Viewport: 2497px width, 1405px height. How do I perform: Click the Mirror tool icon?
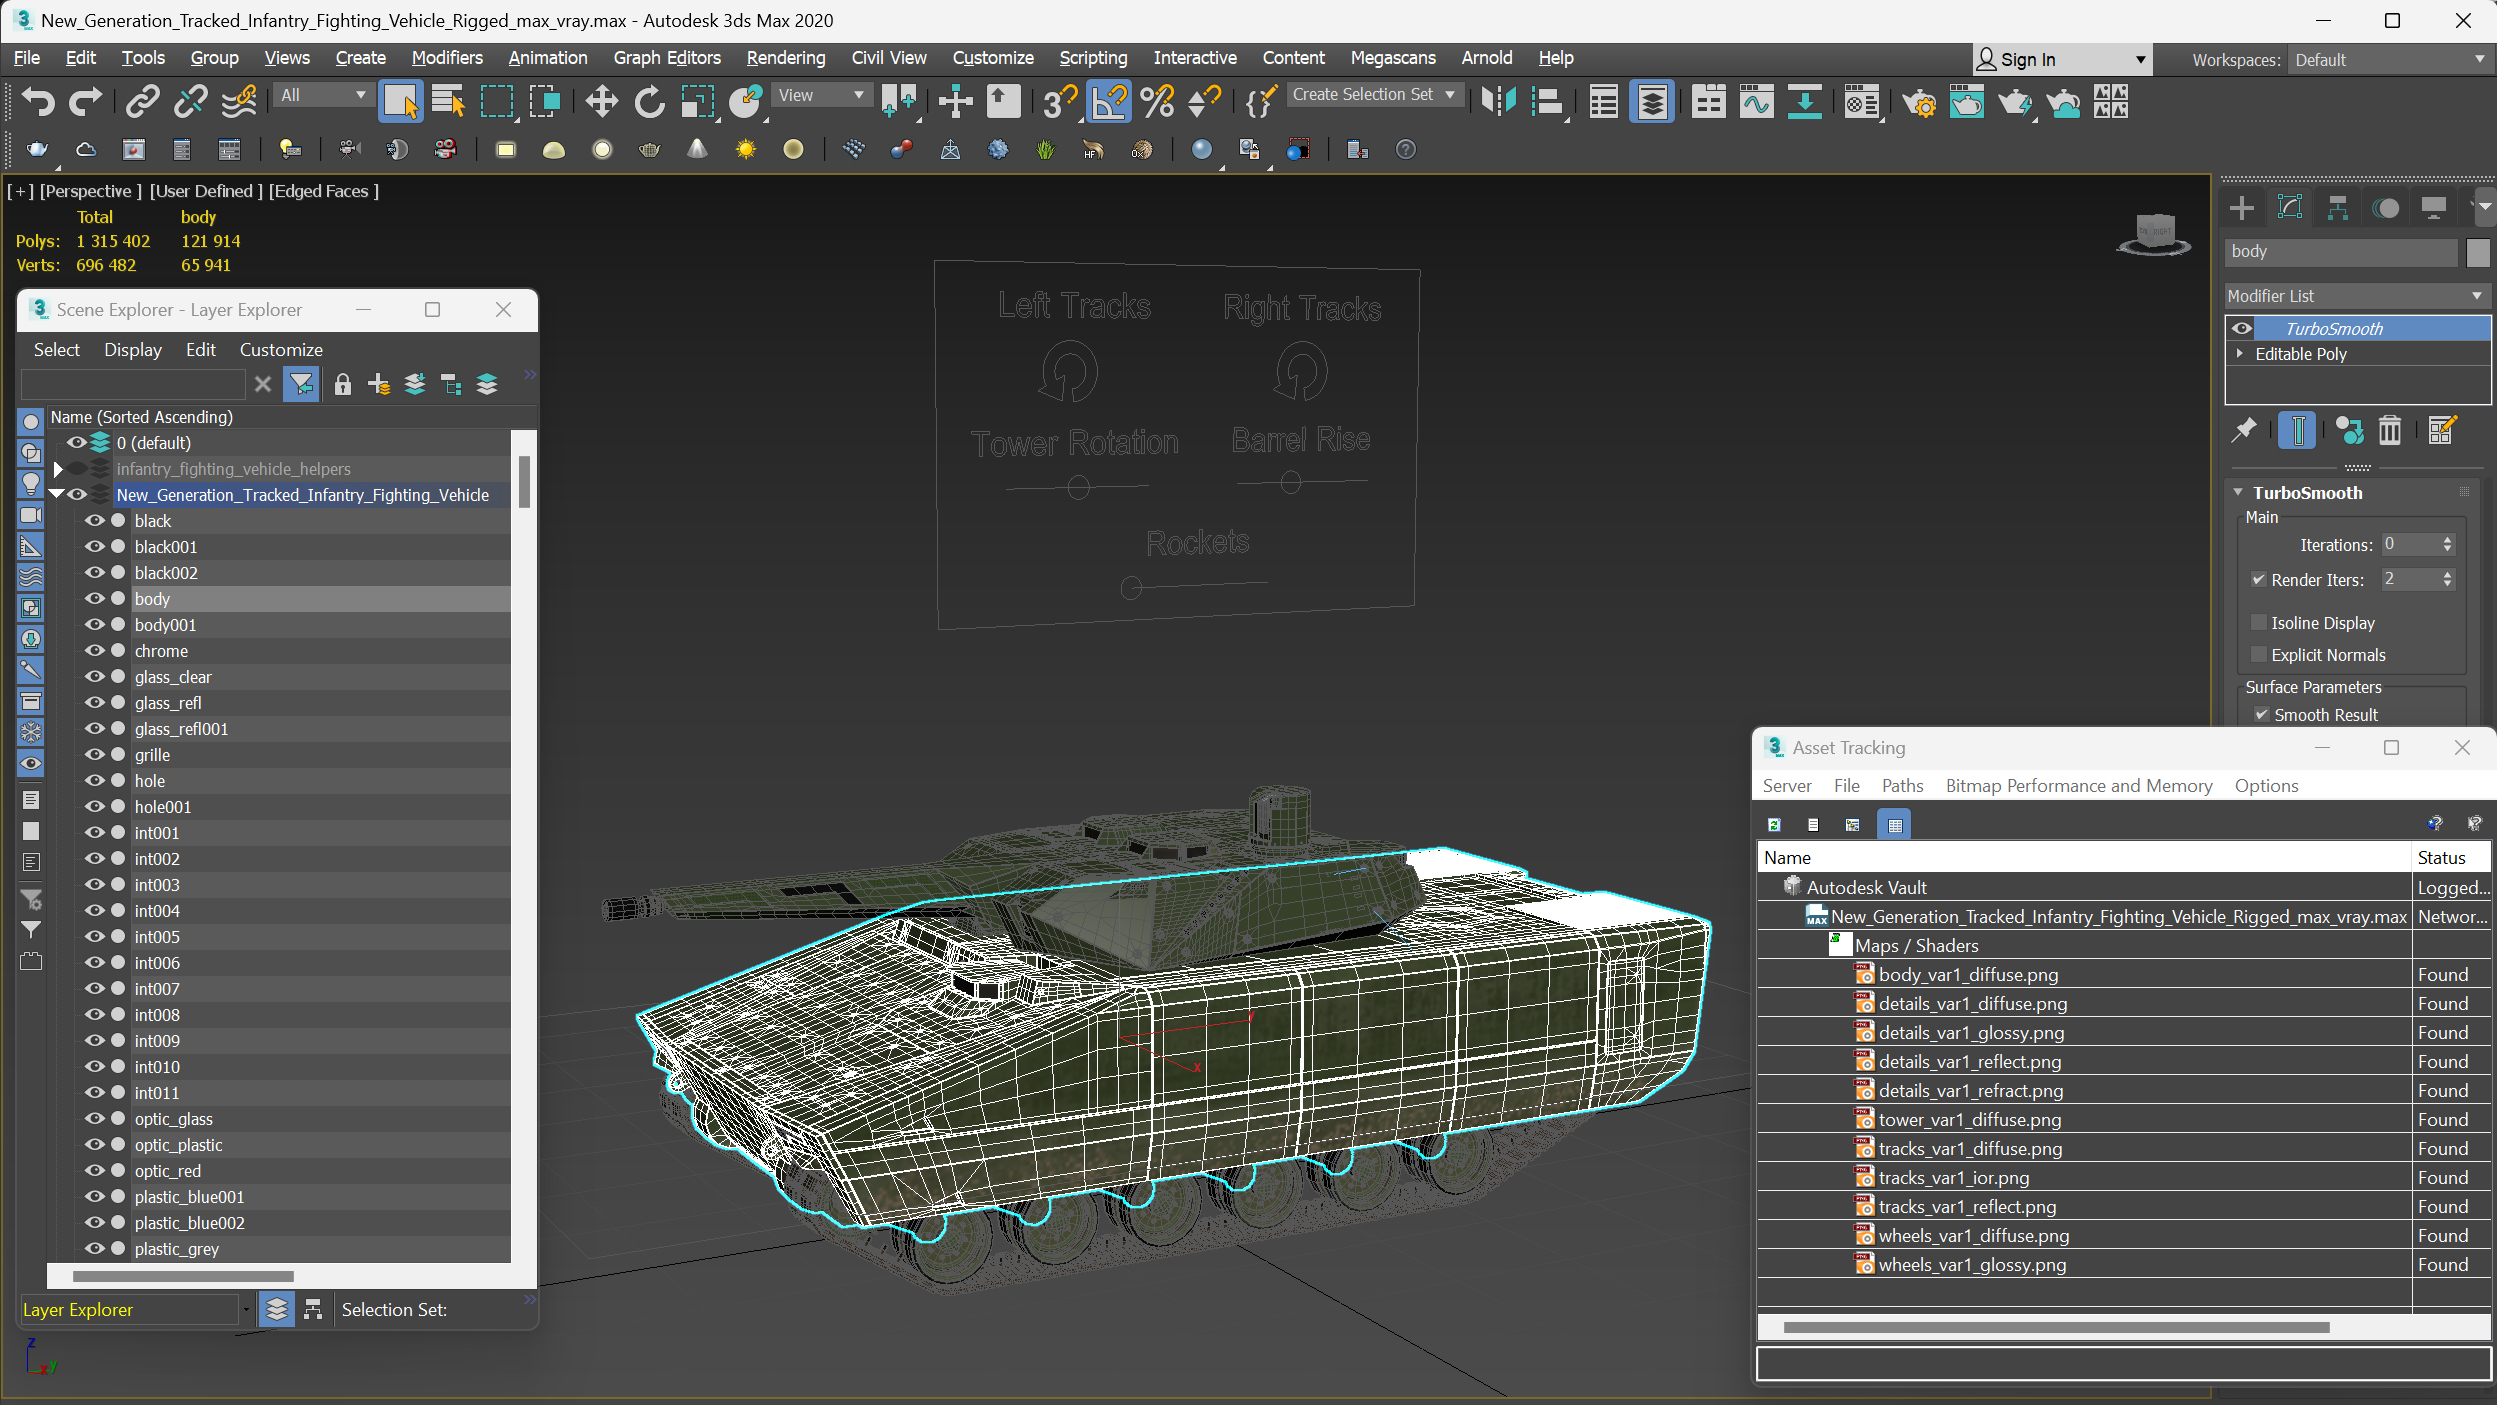pos(1498,101)
